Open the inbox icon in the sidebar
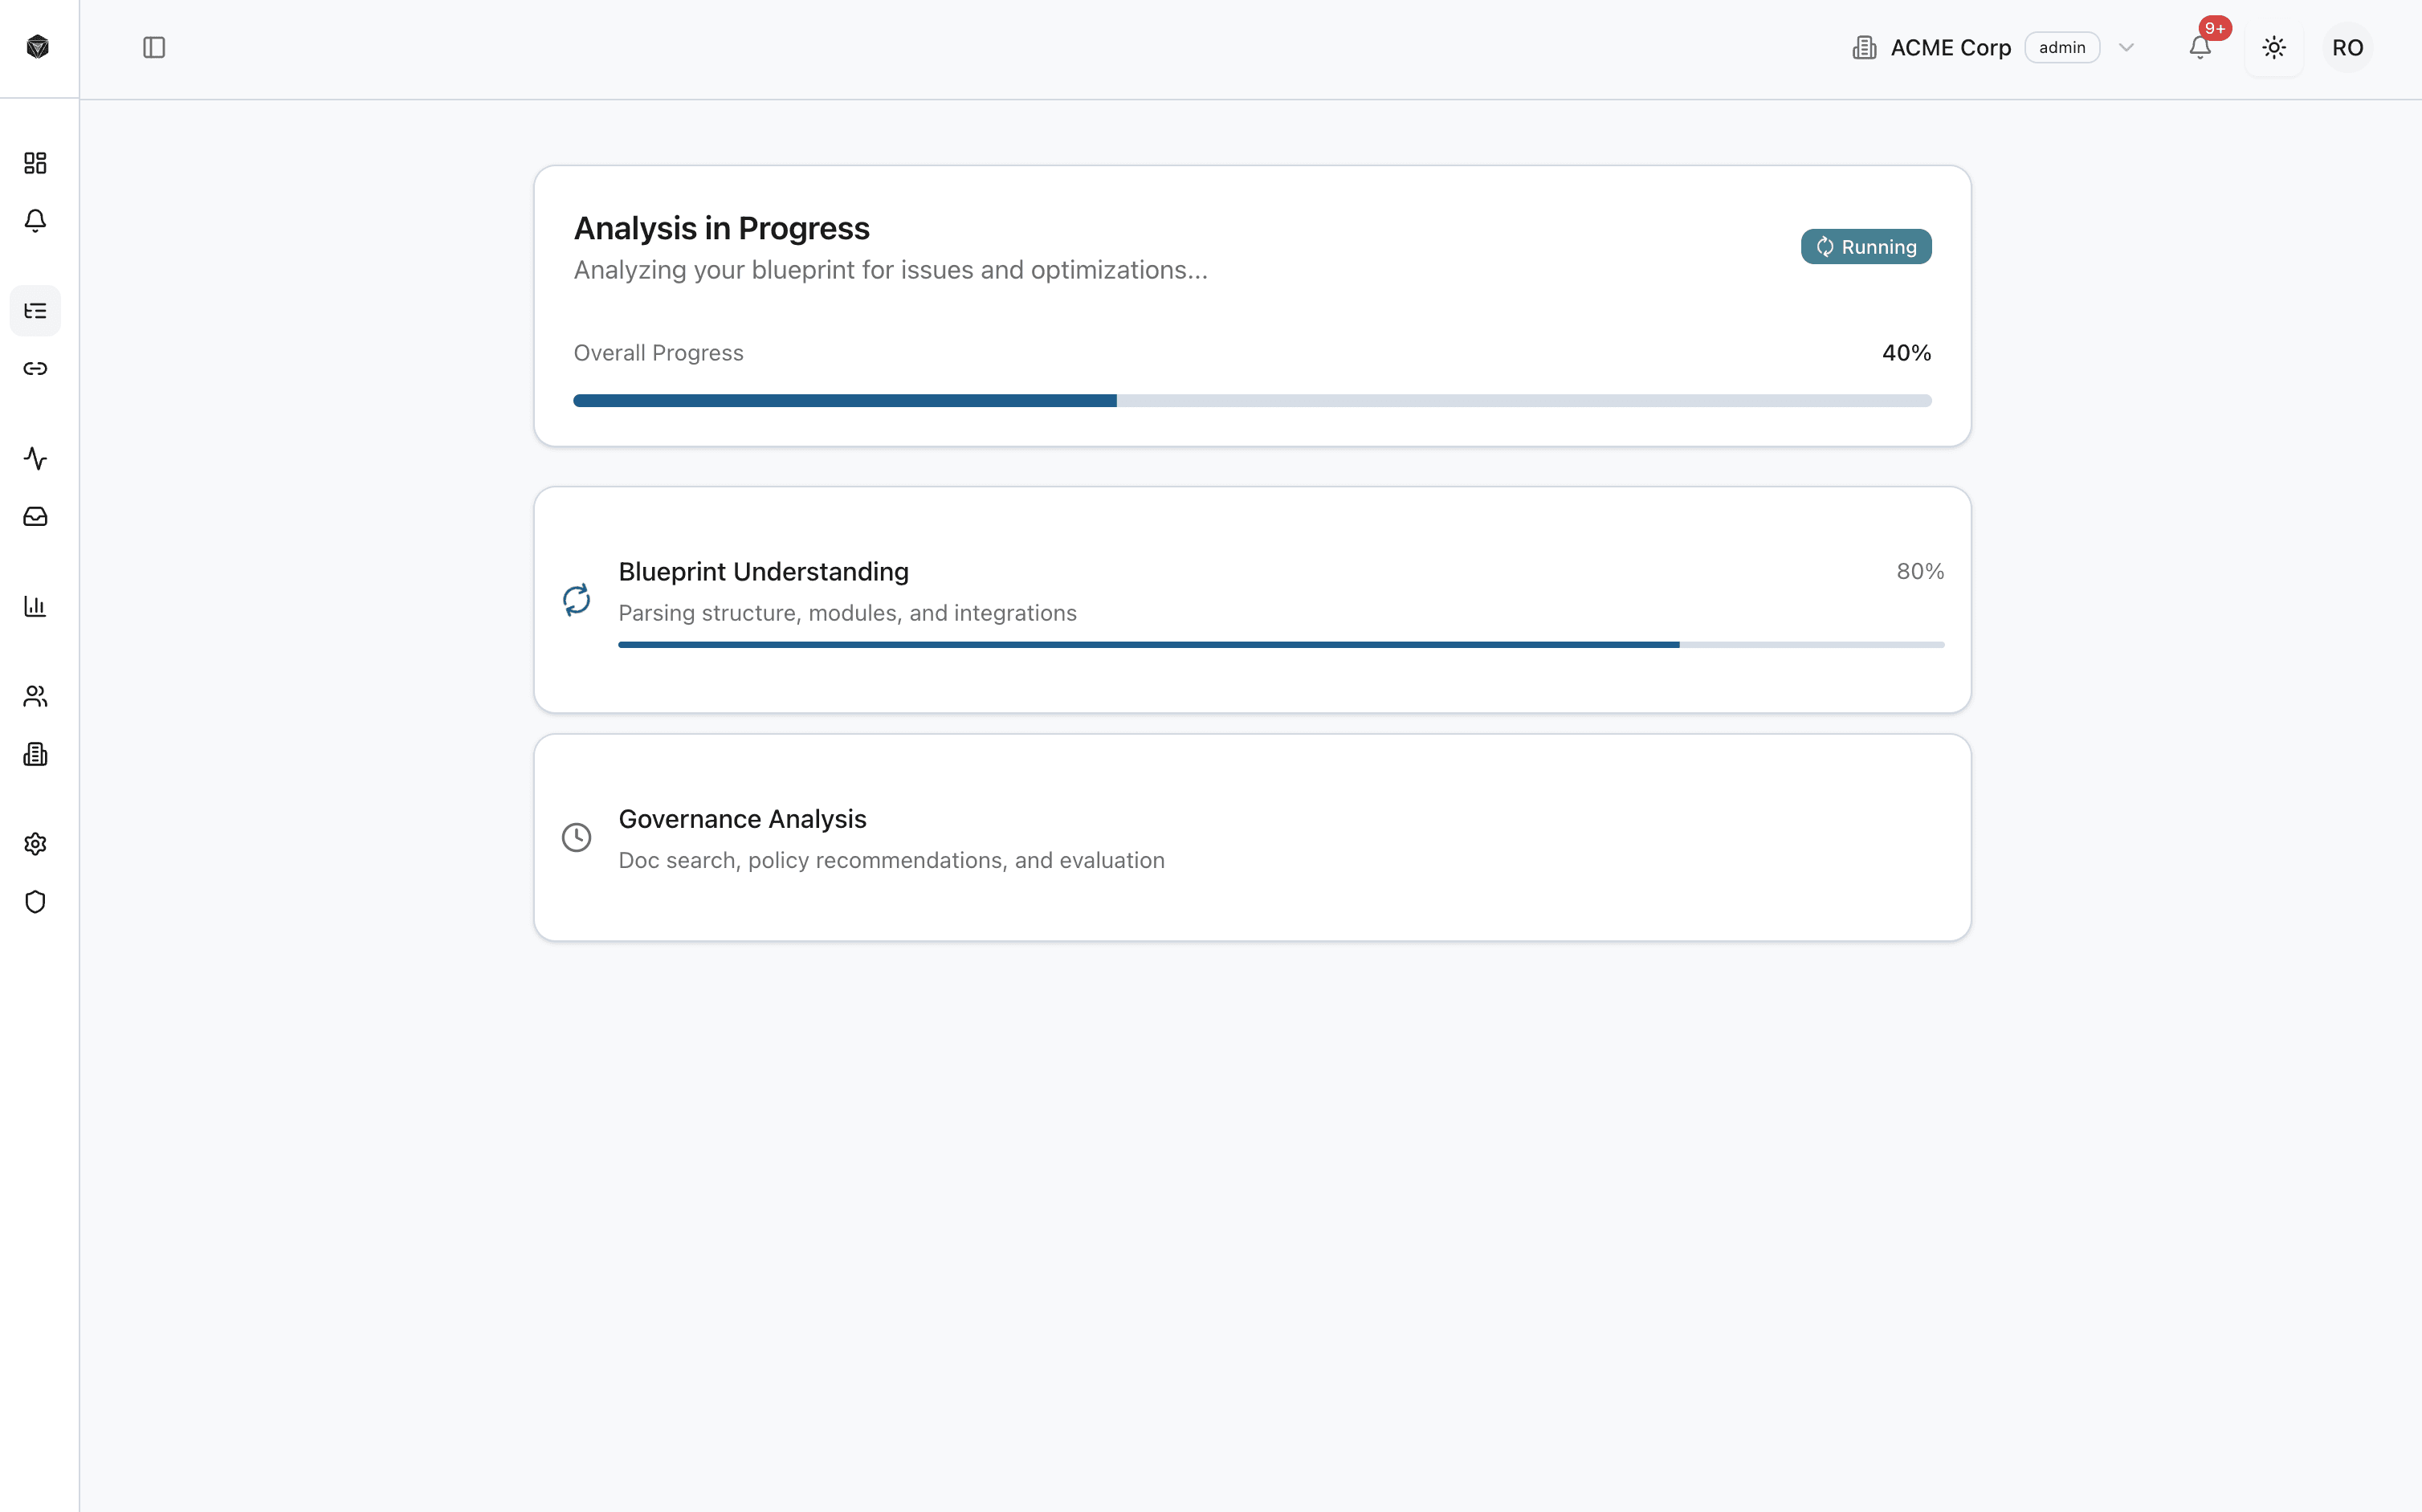This screenshot has height=1512, width=2422. tap(36, 516)
